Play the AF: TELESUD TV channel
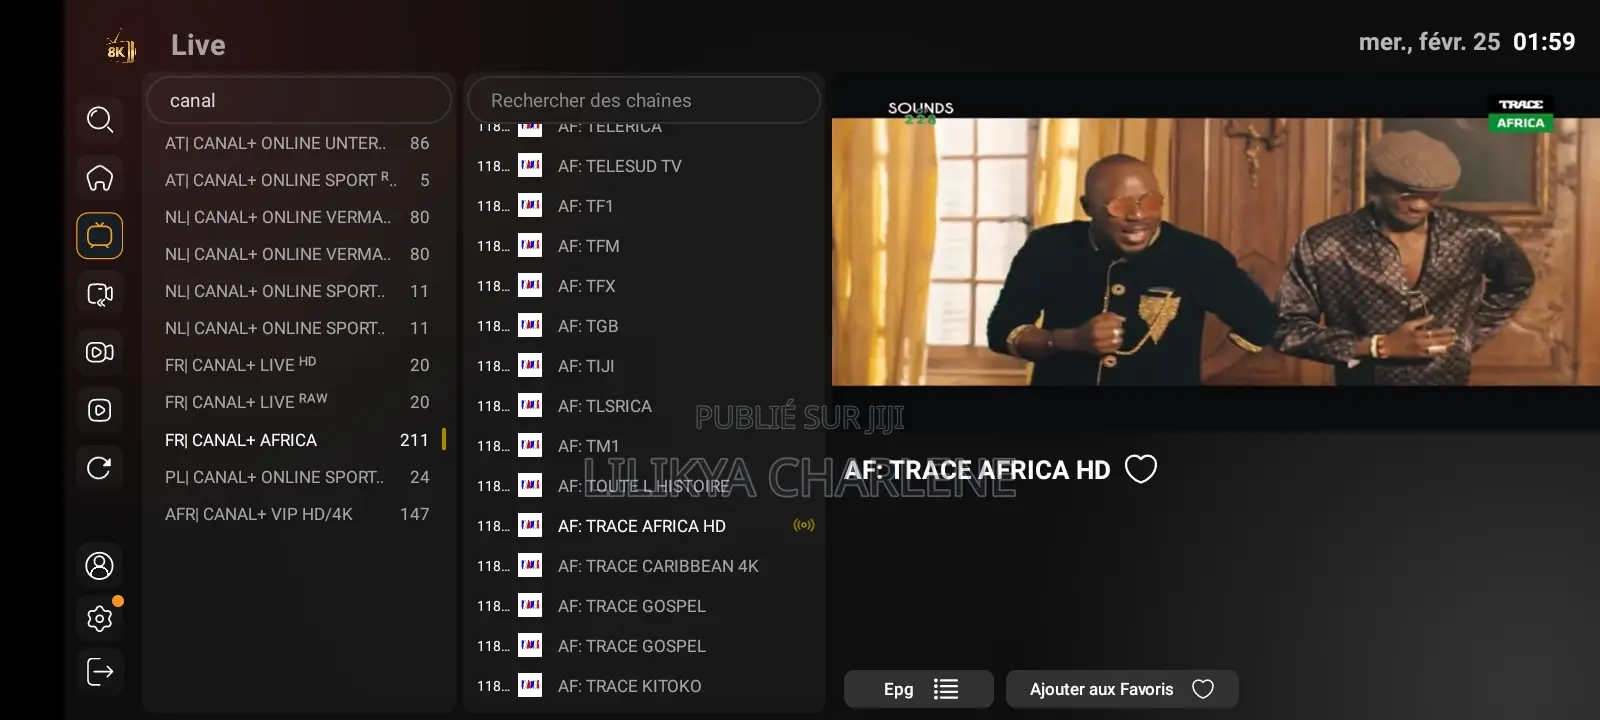This screenshot has height=720, width=1600. tap(619, 166)
